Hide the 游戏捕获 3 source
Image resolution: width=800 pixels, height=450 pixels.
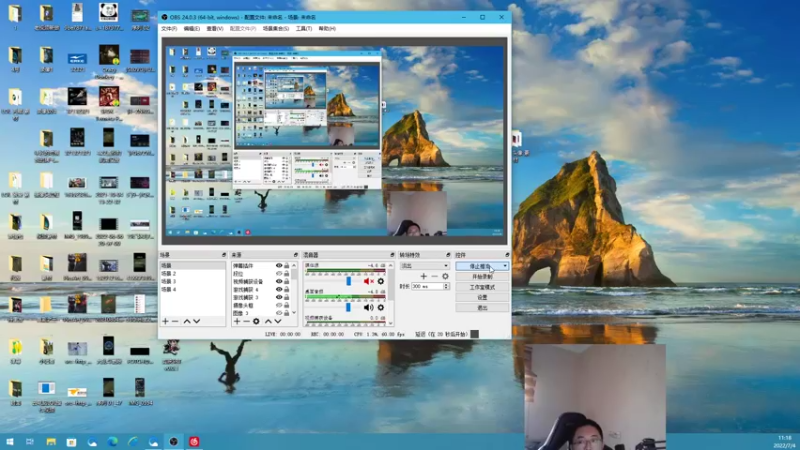coord(279,297)
